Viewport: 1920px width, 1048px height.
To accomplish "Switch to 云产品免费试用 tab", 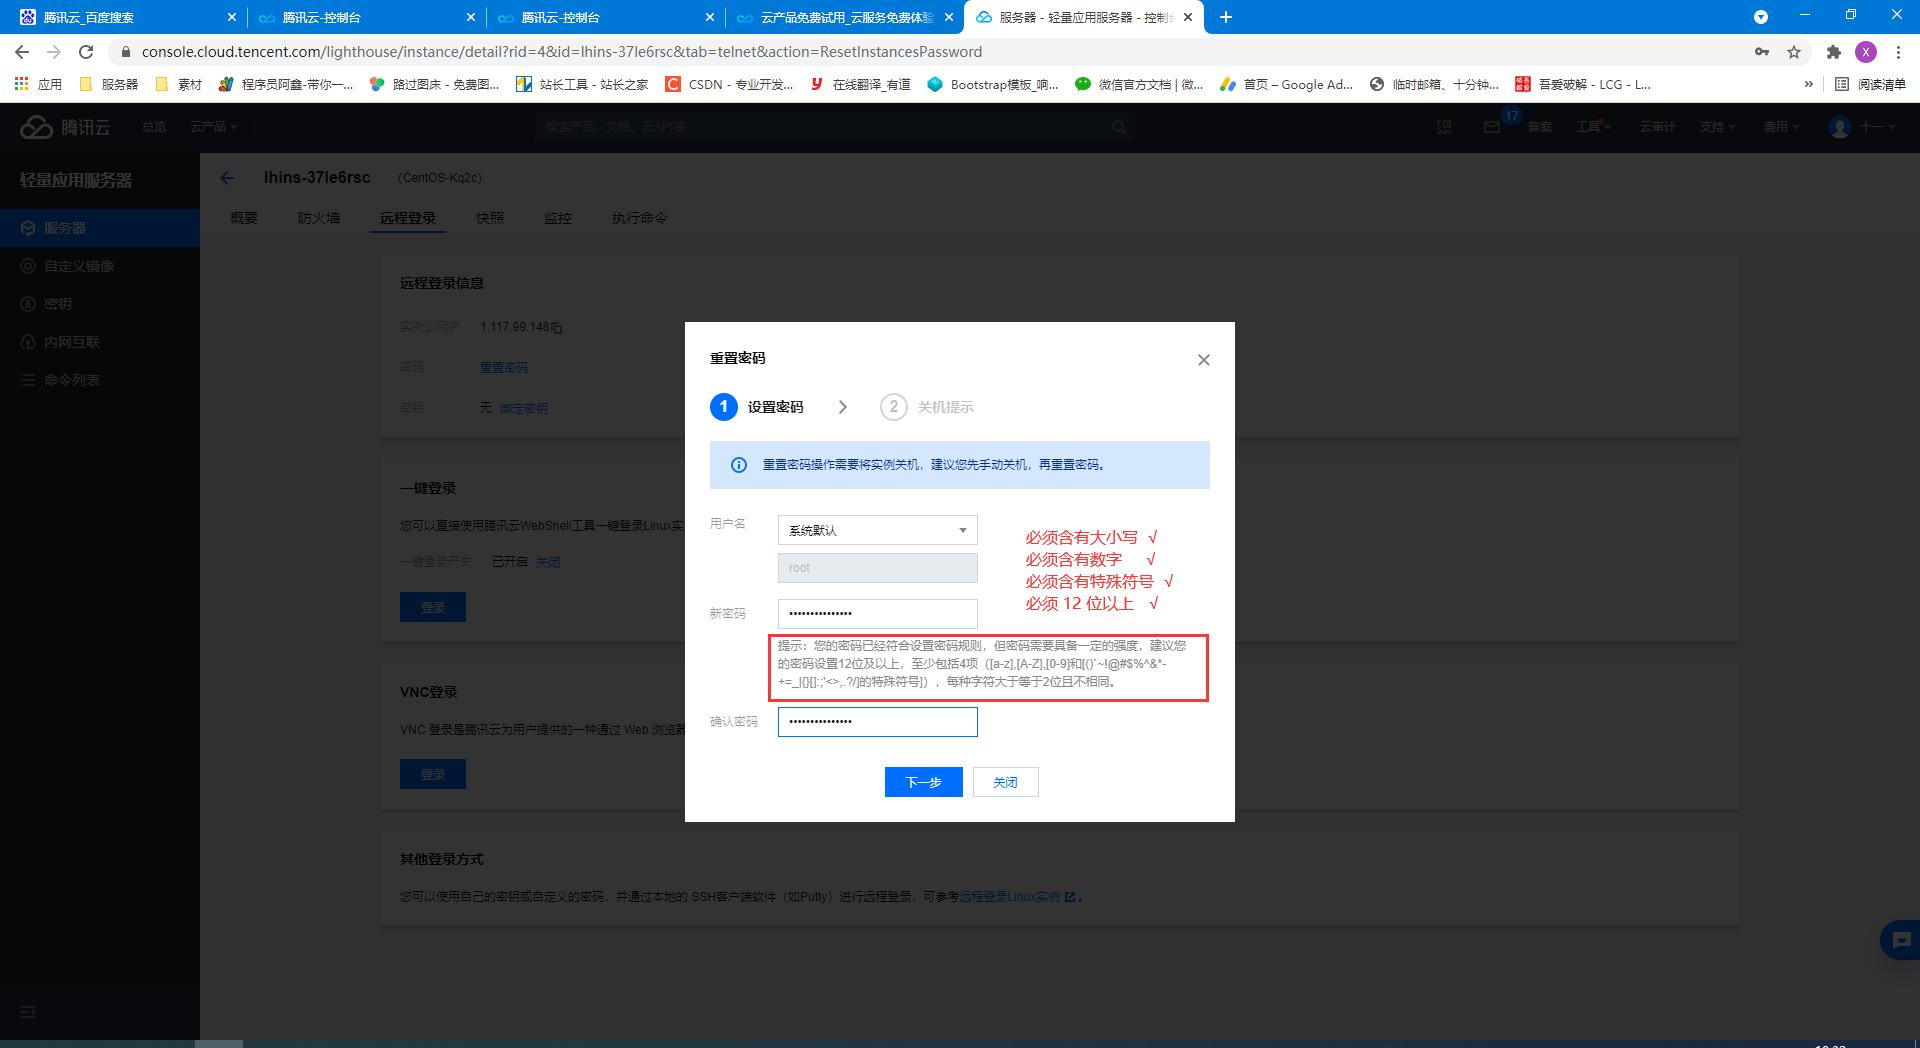I will click(845, 17).
